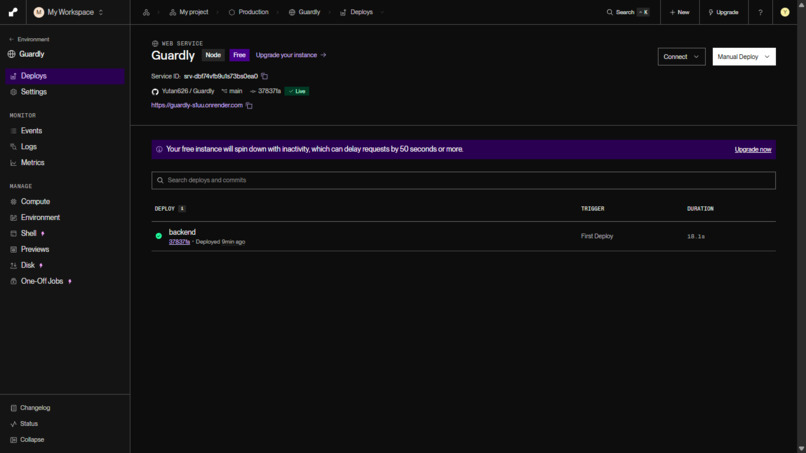Open Production breadcrumb
The image size is (806, 453).
click(248, 12)
